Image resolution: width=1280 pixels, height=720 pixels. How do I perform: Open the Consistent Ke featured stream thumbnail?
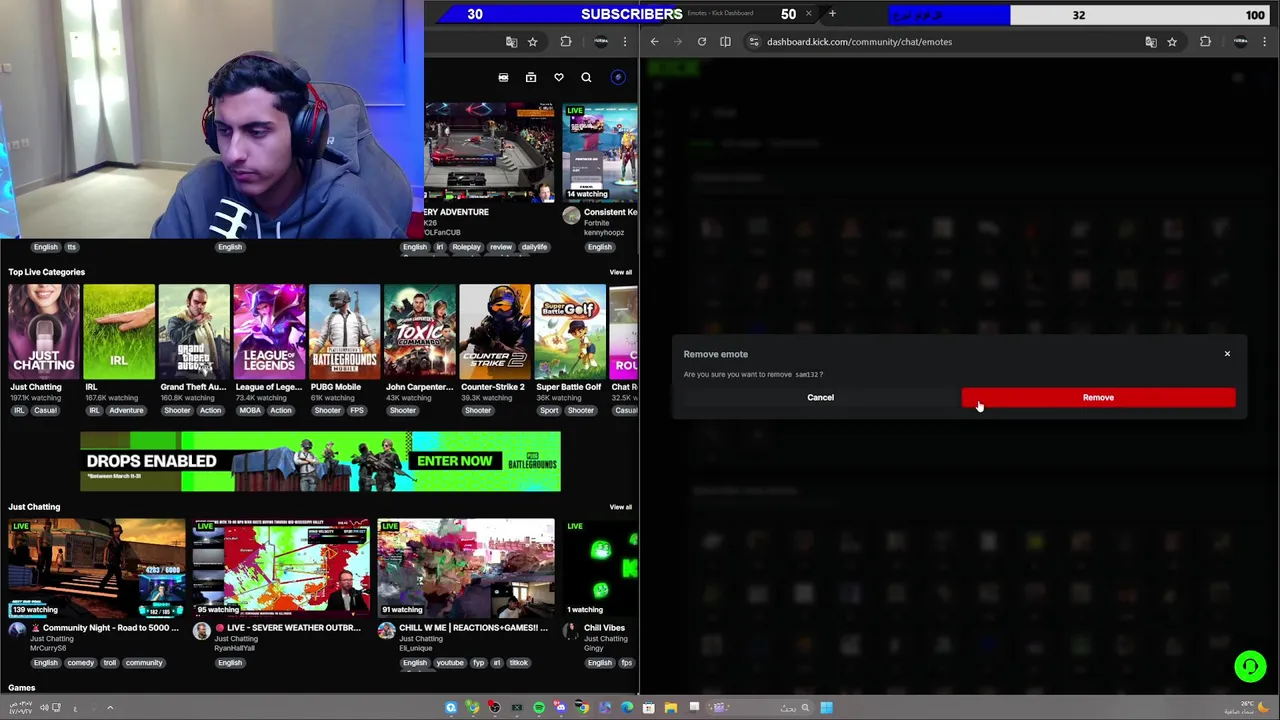point(600,151)
